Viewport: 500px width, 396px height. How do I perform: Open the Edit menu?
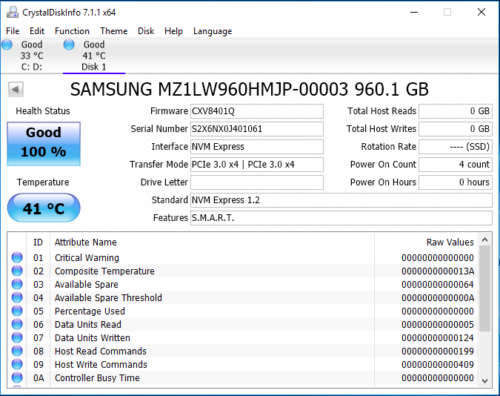(x=37, y=31)
